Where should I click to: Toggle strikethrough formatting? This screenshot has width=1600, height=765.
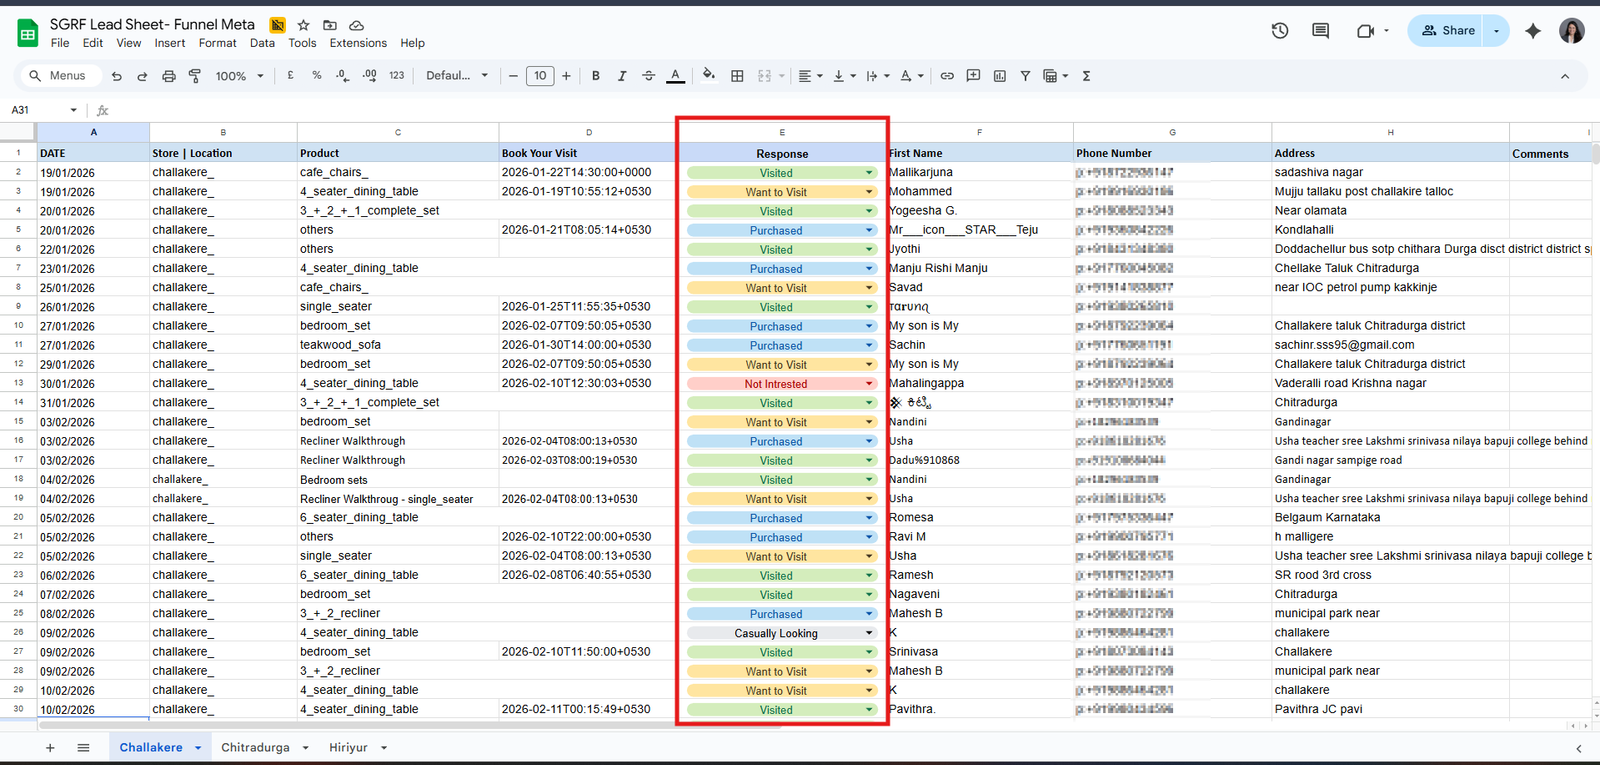click(x=648, y=76)
